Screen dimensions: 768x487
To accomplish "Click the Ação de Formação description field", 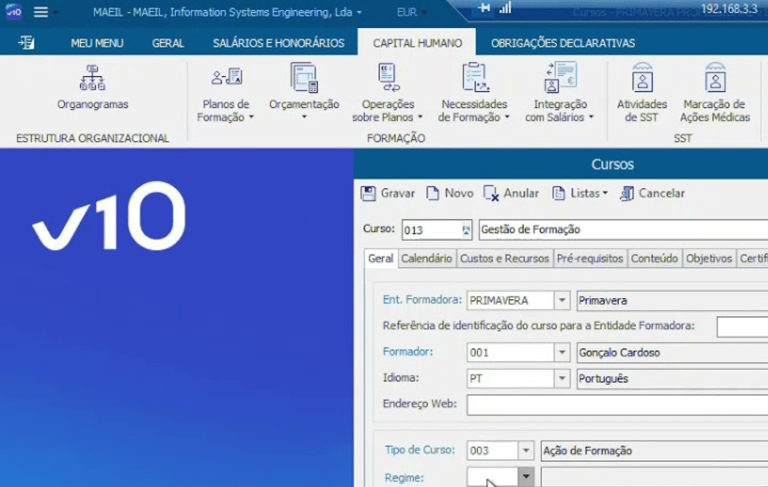I will coord(654,451).
